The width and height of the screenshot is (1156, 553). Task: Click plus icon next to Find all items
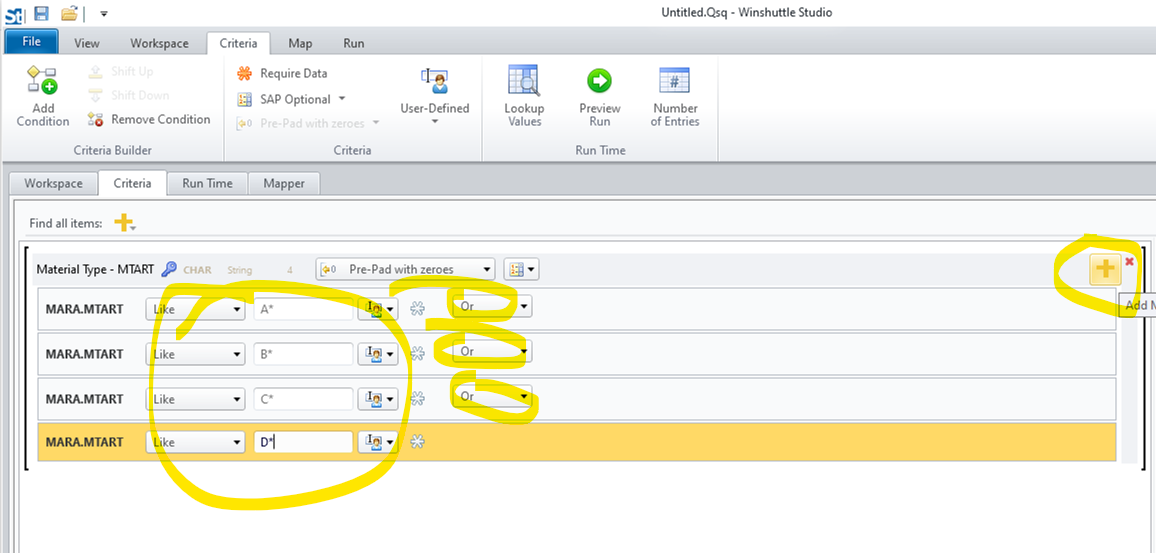coord(125,223)
